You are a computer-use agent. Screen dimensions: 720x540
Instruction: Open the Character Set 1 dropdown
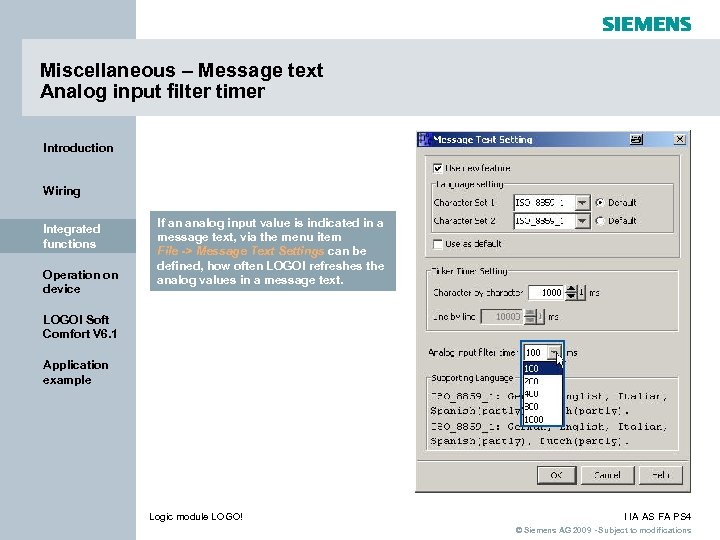tap(582, 202)
